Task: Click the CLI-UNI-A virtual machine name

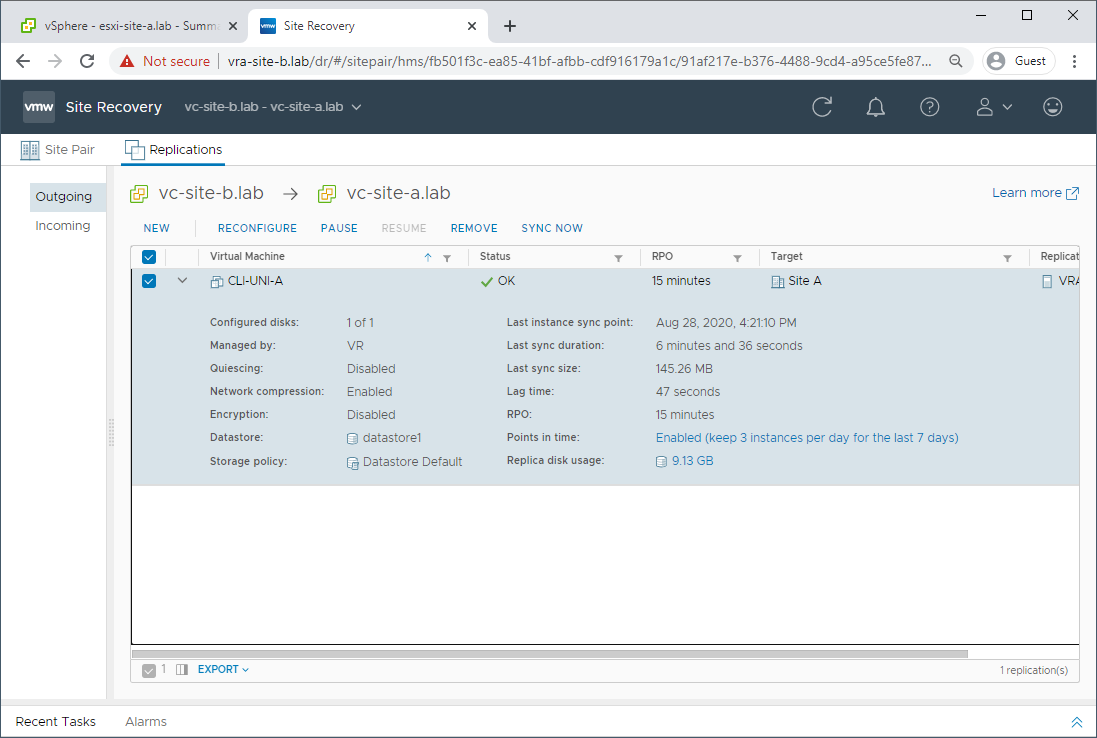Action: point(255,281)
